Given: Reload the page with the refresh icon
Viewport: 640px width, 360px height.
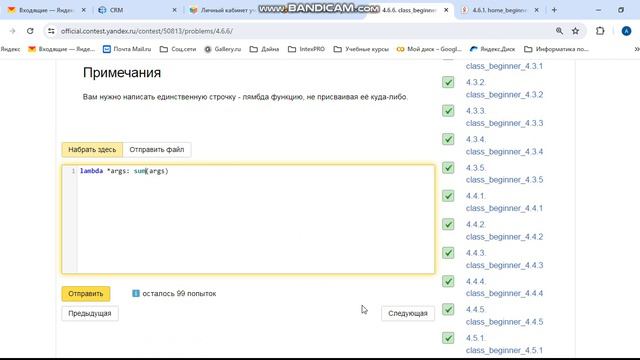Looking at the screenshot, I should (30, 31).
